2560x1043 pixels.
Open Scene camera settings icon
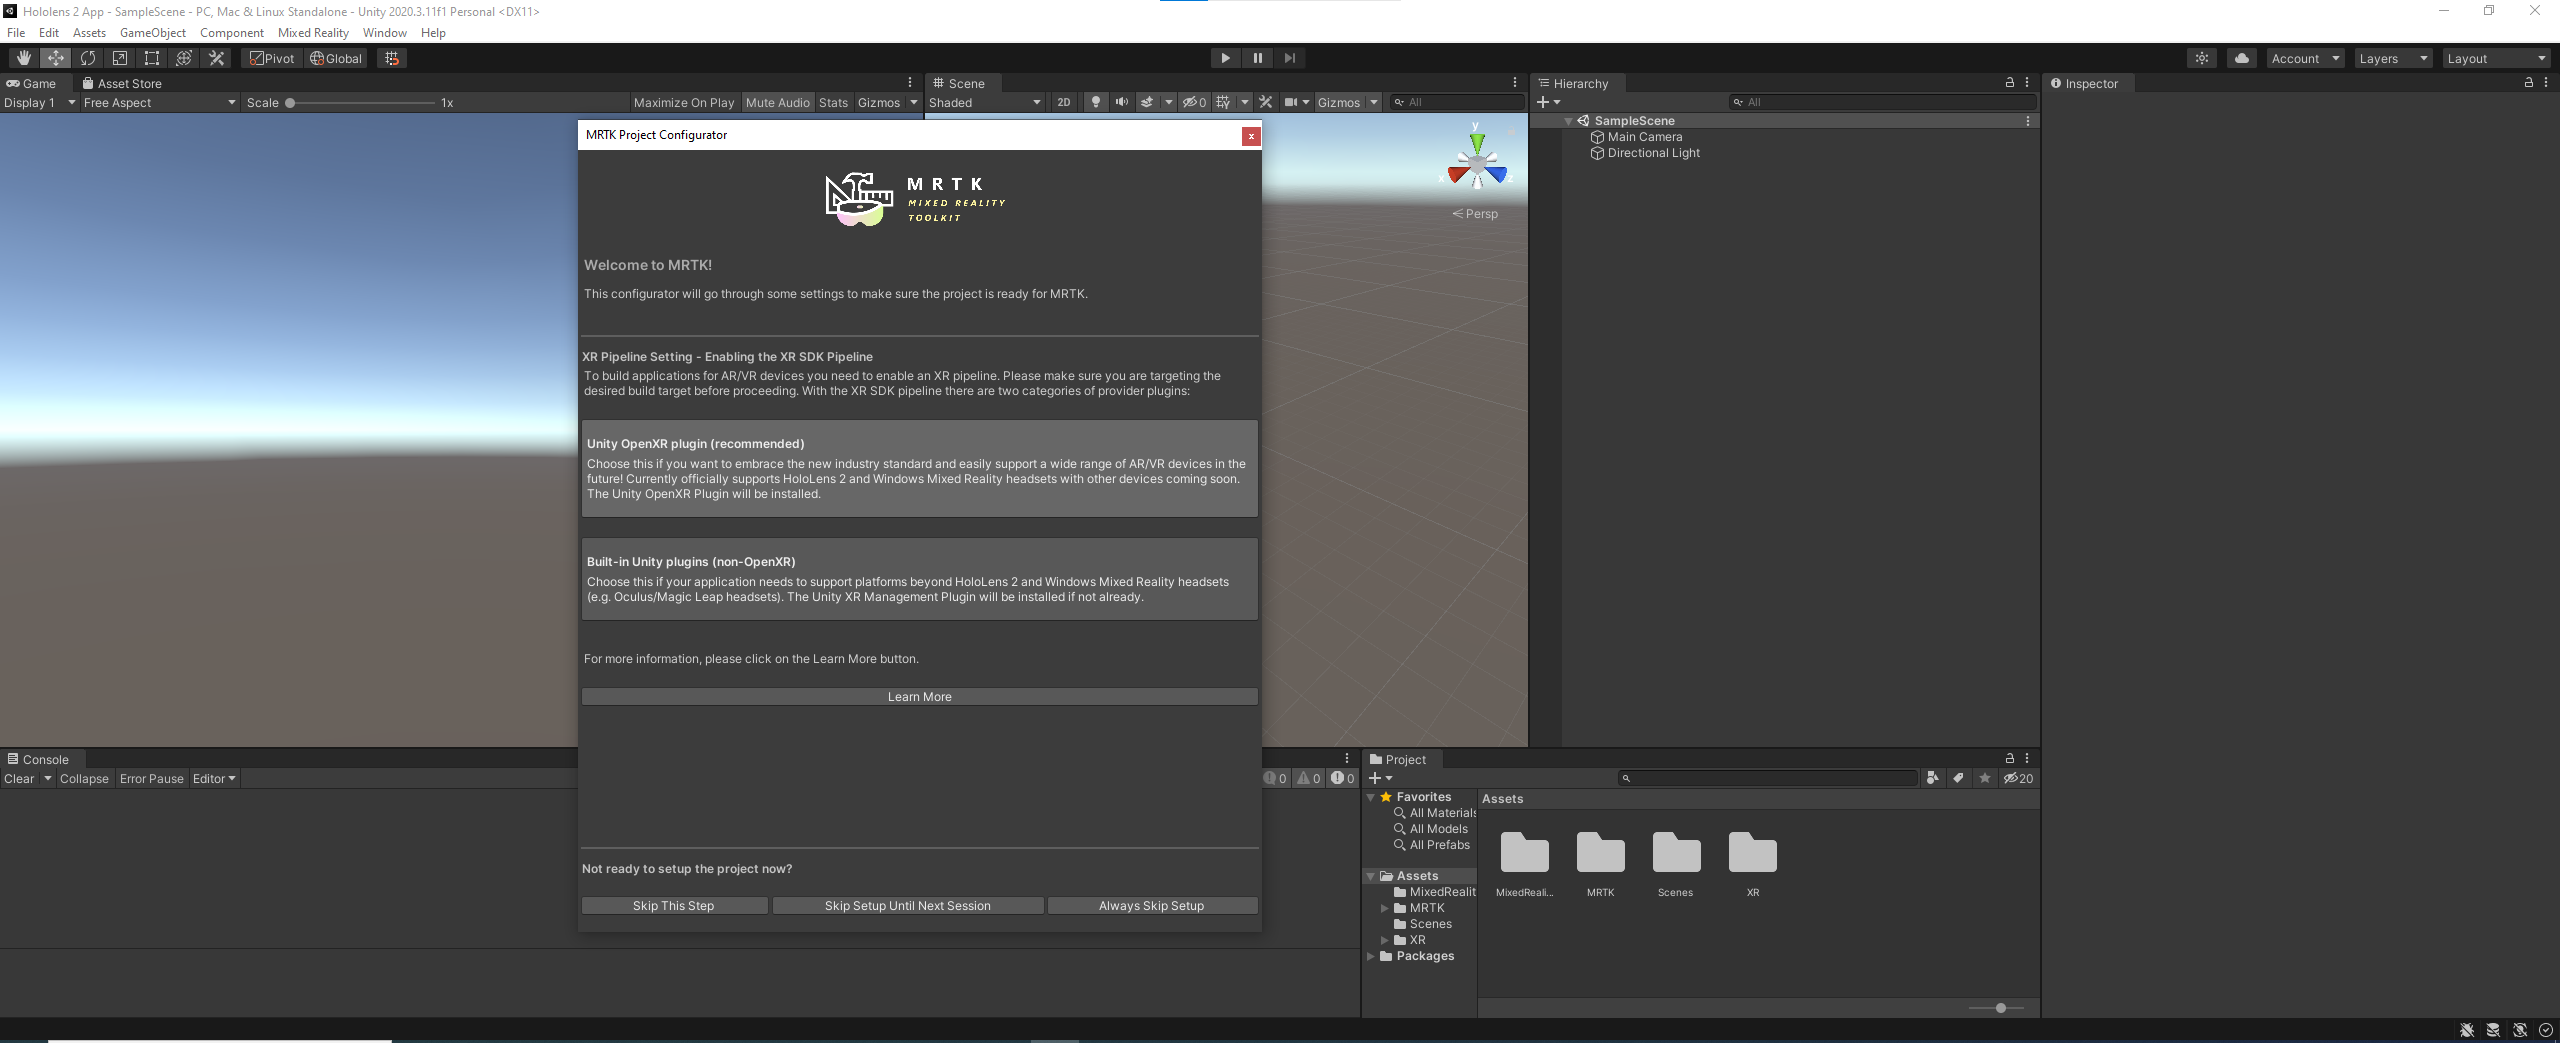1296,102
